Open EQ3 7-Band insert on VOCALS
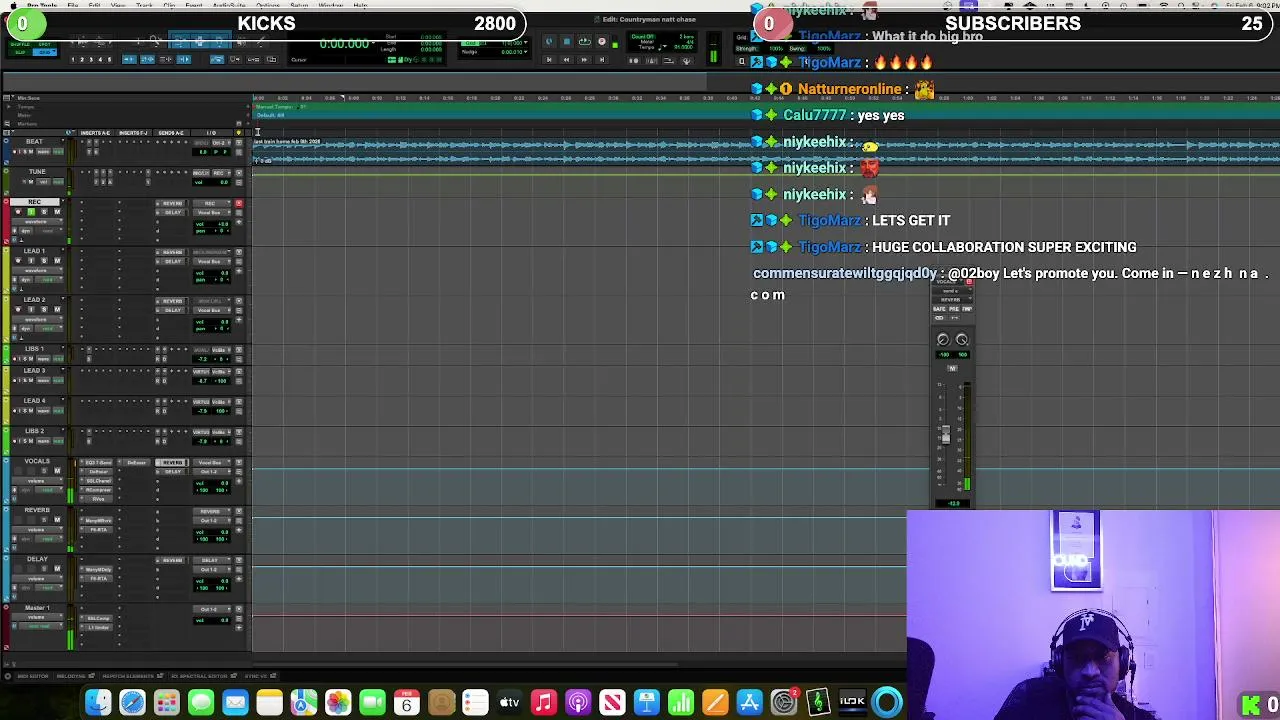The height and width of the screenshot is (720, 1280). 98,462
